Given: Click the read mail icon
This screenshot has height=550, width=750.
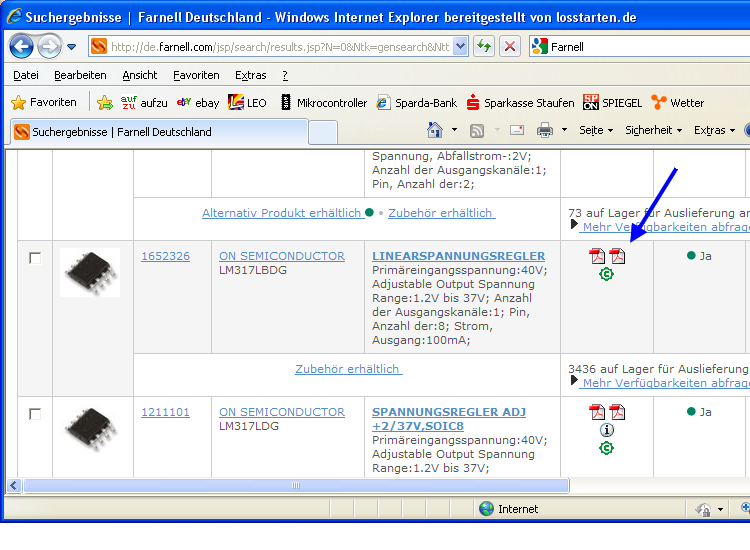Looking at the screenshot, I should [517, 130].
